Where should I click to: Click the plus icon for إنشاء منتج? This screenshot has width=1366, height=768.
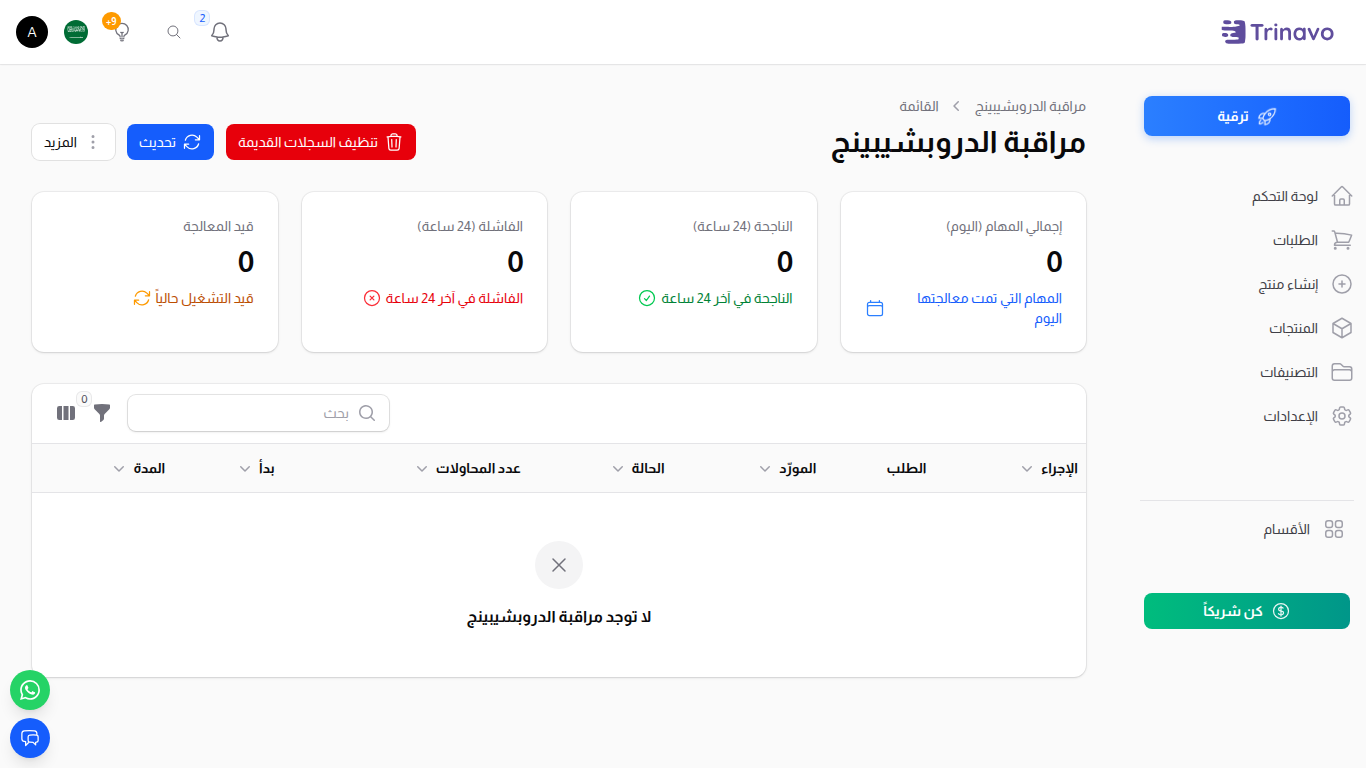[x=1343, y=284]
